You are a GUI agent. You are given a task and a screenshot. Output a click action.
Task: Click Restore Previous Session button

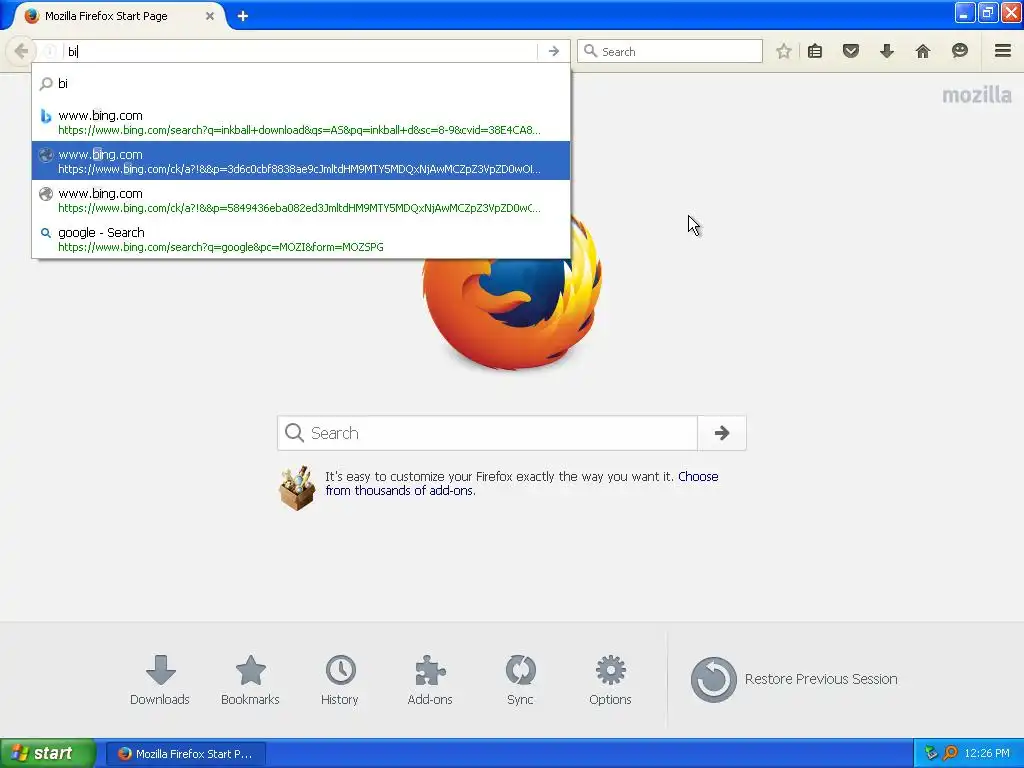(794, 679)
